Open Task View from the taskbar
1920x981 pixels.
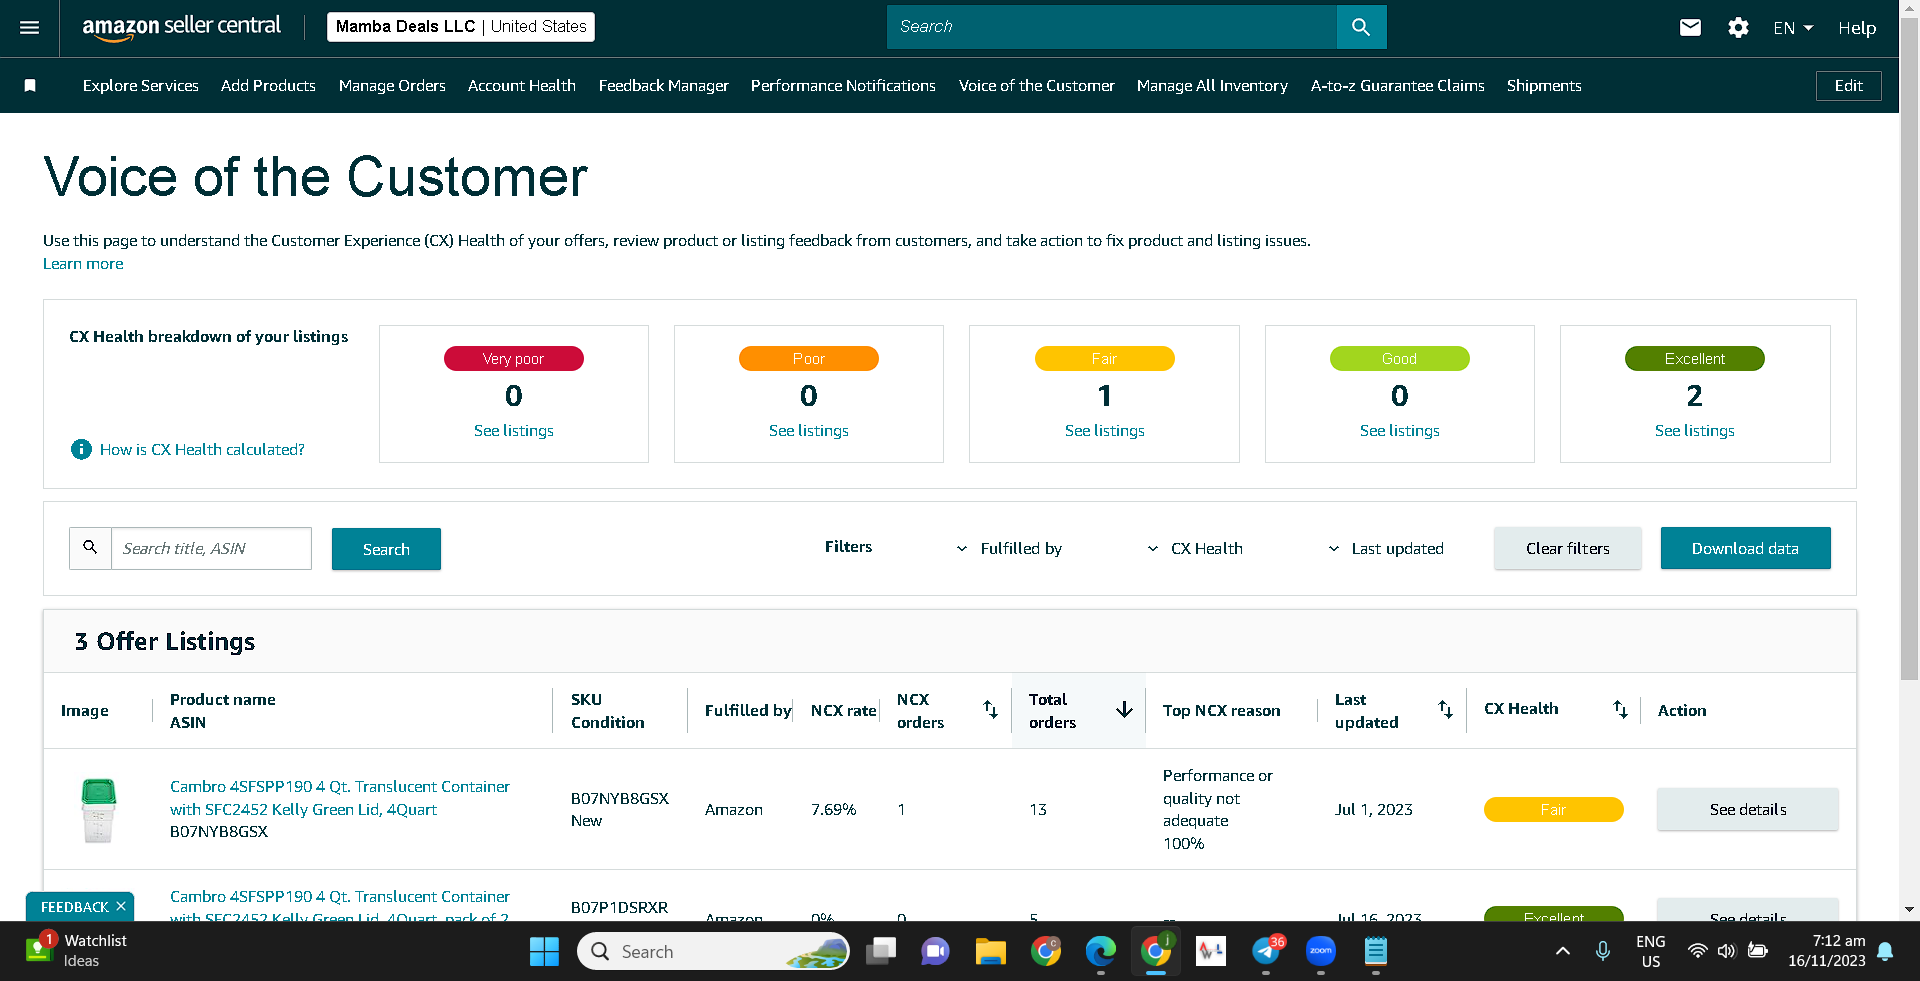coord(881,951)
